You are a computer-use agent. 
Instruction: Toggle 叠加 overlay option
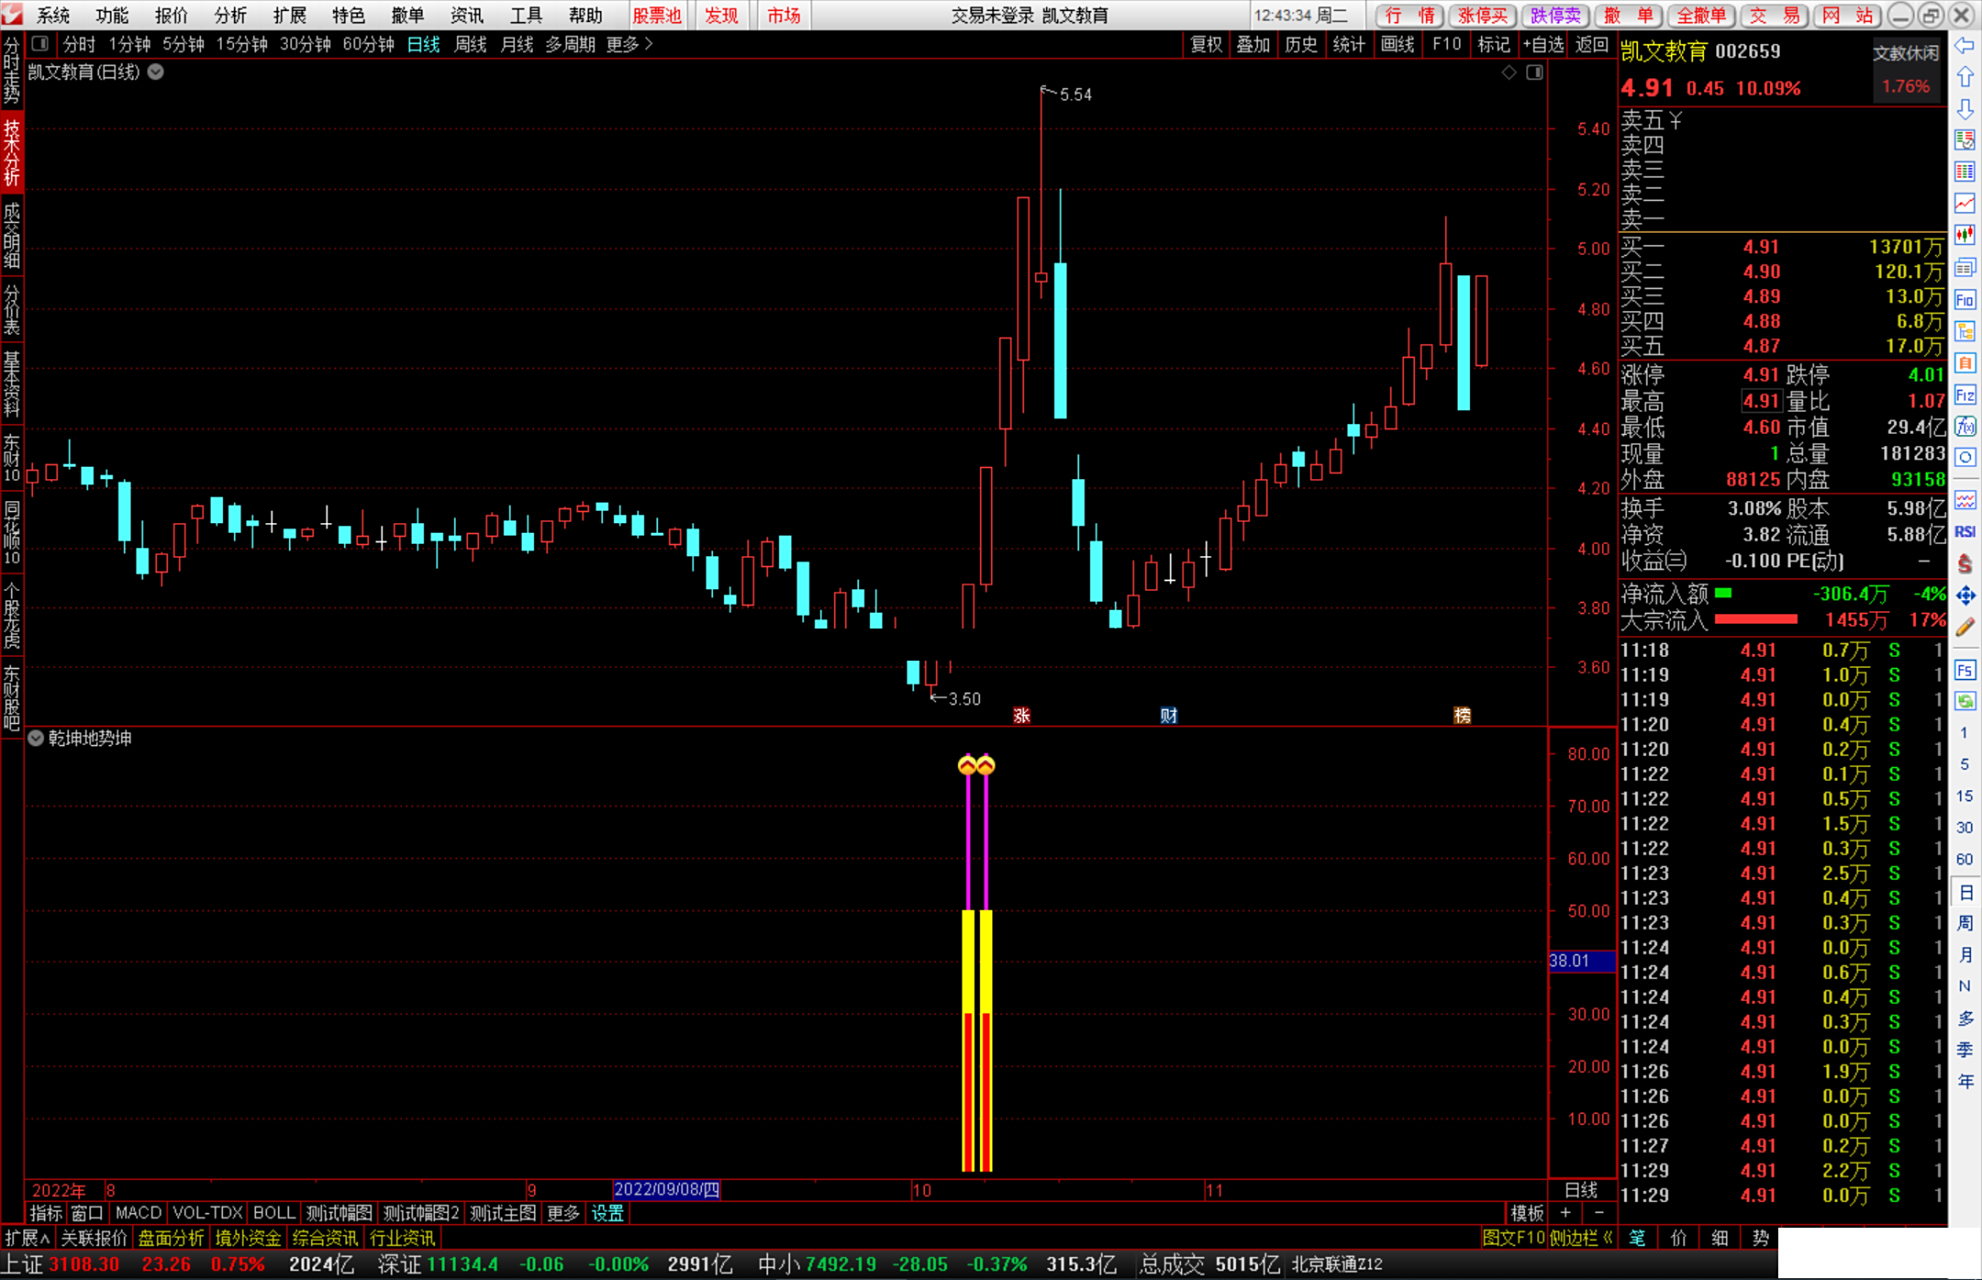(1253, 44)
